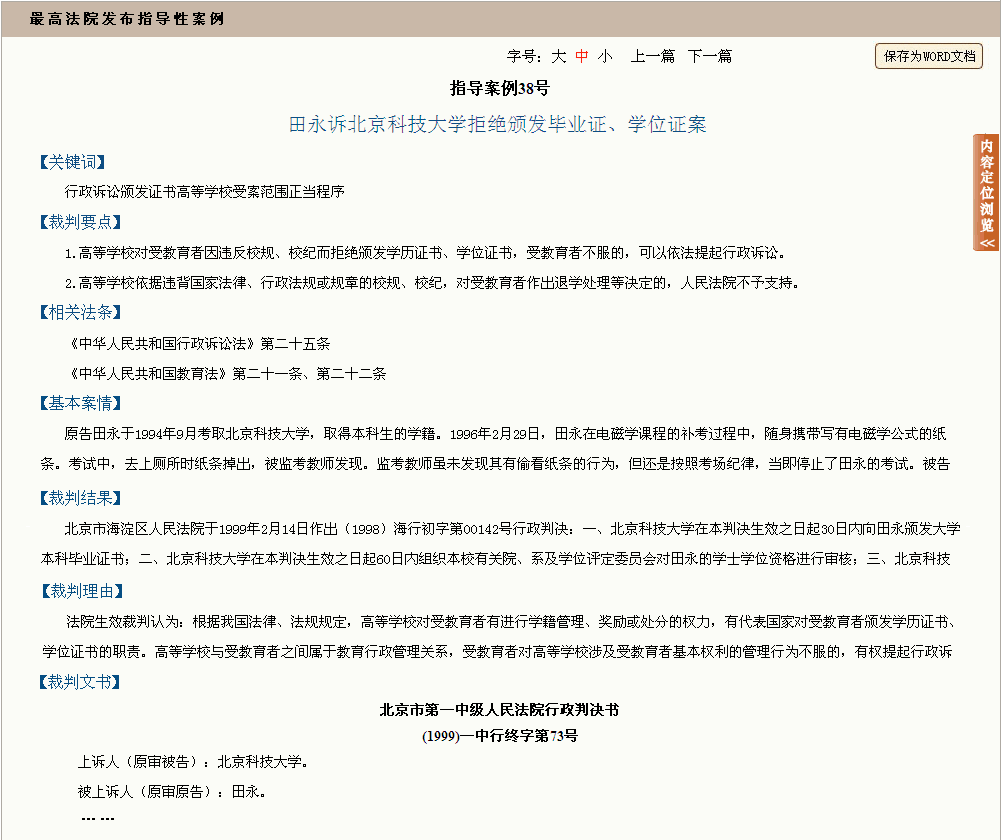1002x840 pixels.
Task: Select the 裁判结果 section heading
Action: [80, 497]
